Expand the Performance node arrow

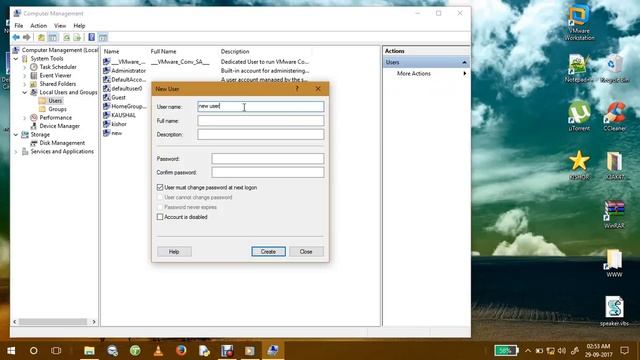coord(24,118)
